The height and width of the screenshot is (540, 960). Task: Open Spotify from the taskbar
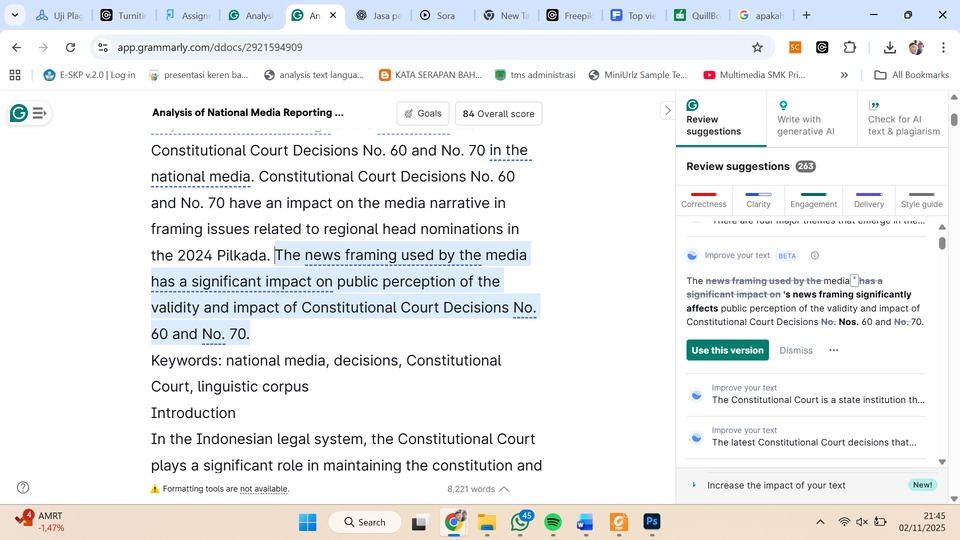pos(553,522)
